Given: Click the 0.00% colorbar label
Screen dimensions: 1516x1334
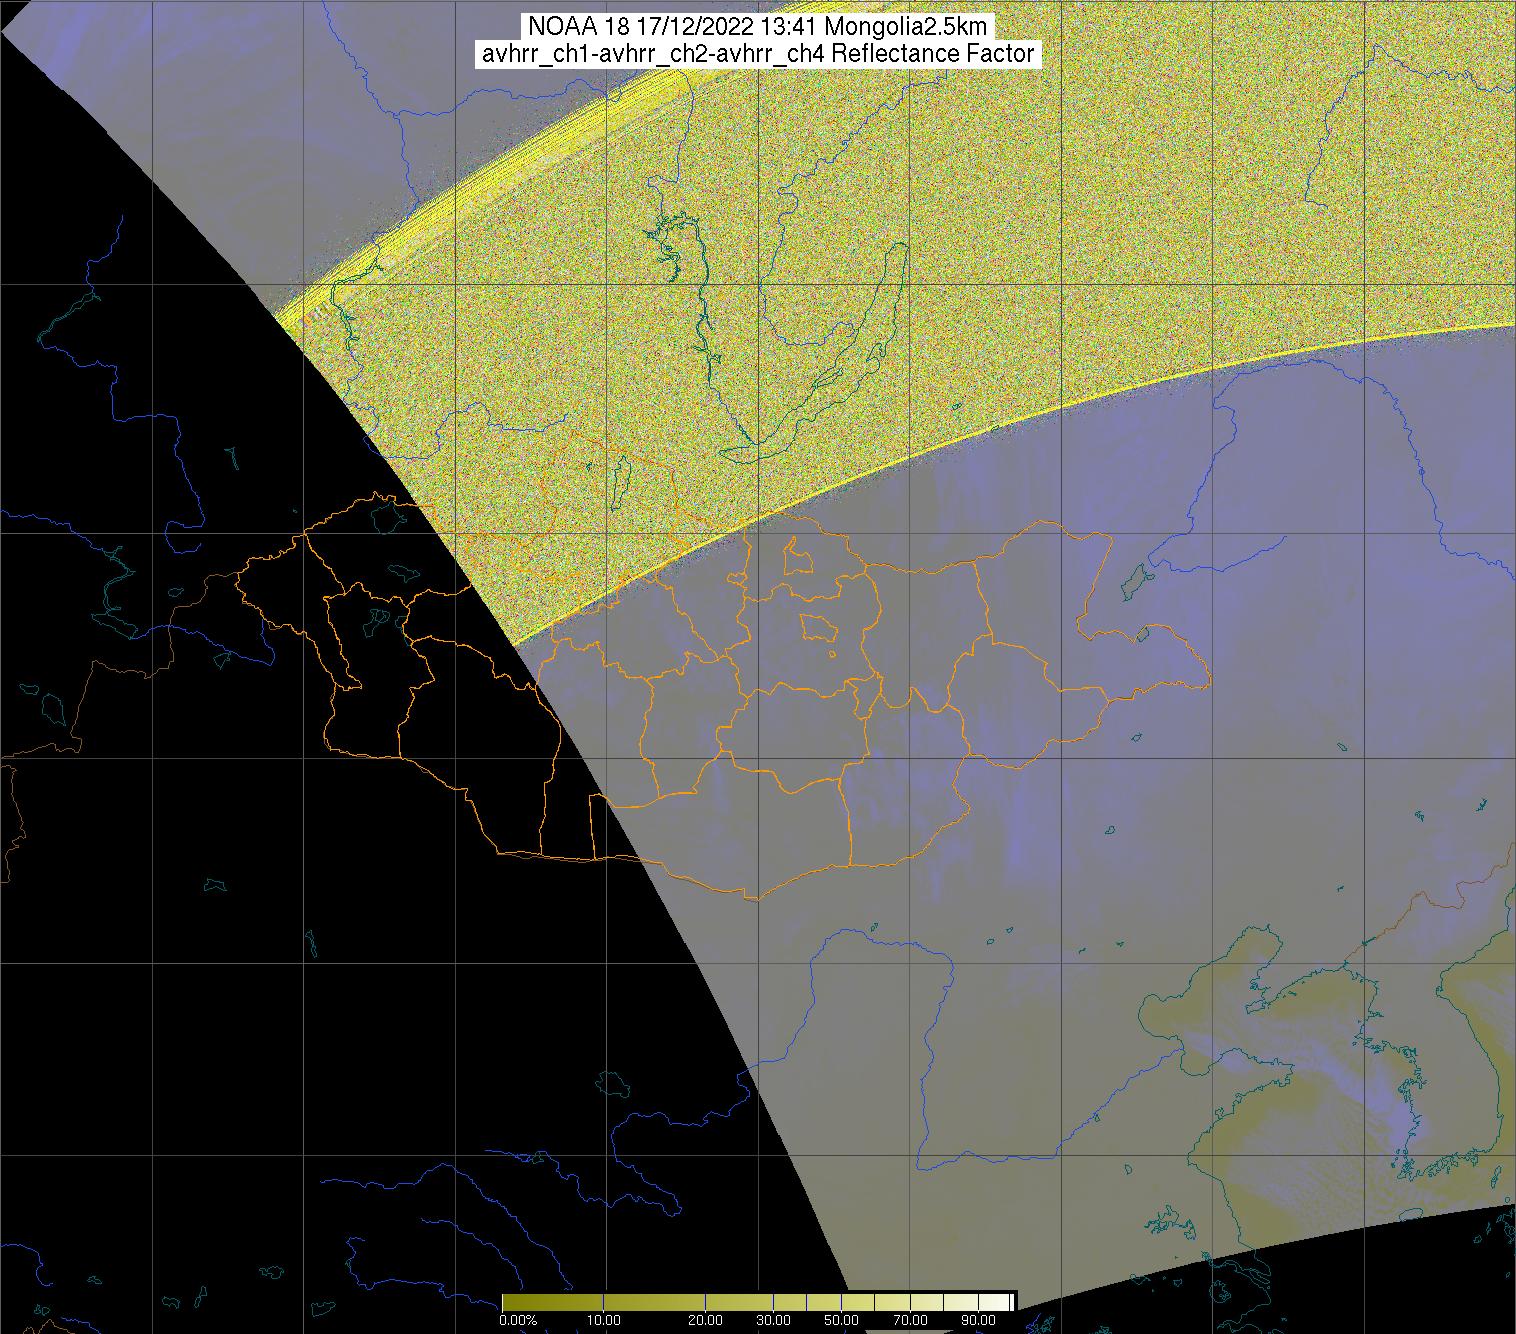Looking at the screenshot, I should (x=518, y=1321).
